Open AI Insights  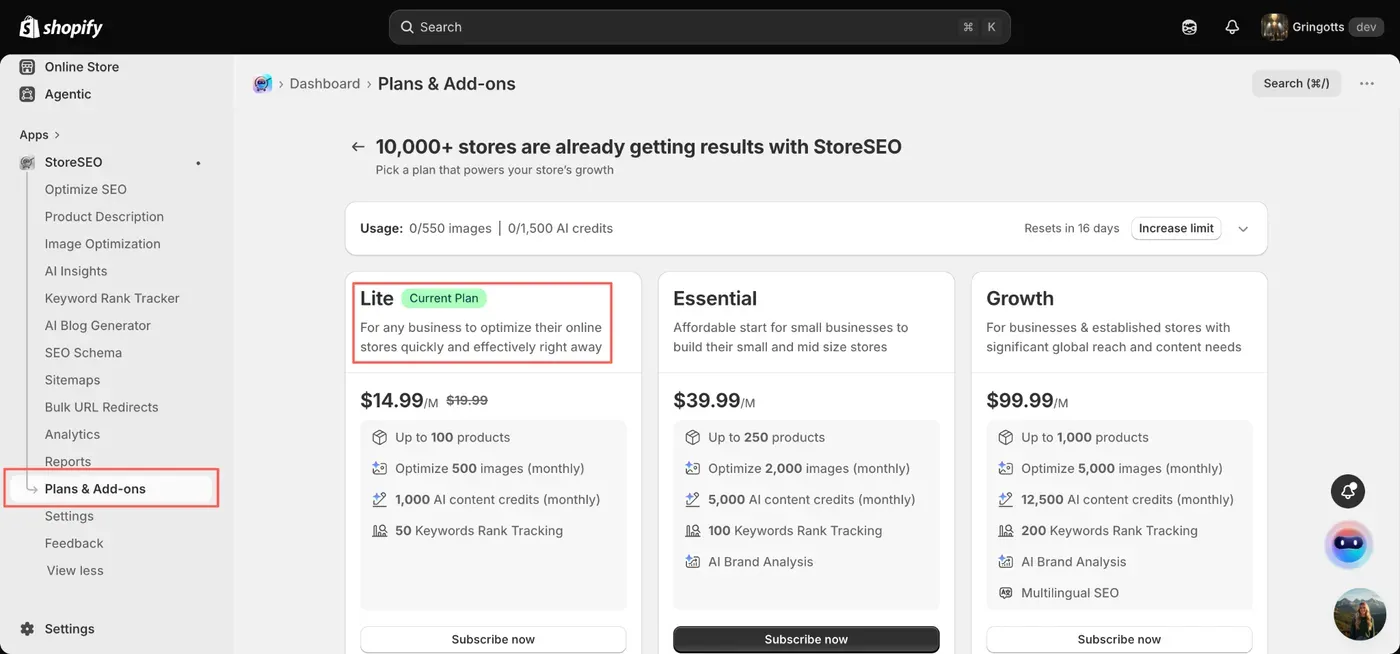tap(76, 271)
